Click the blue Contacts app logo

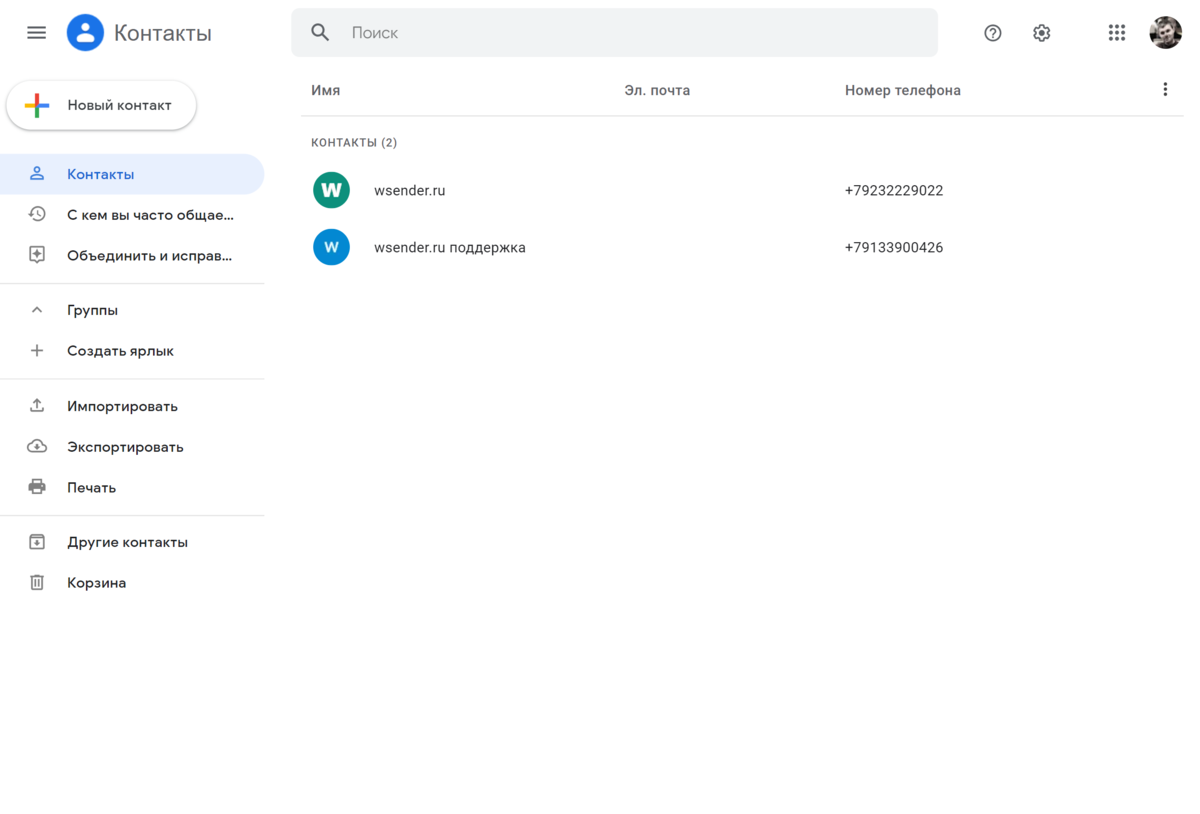[85, 33]
